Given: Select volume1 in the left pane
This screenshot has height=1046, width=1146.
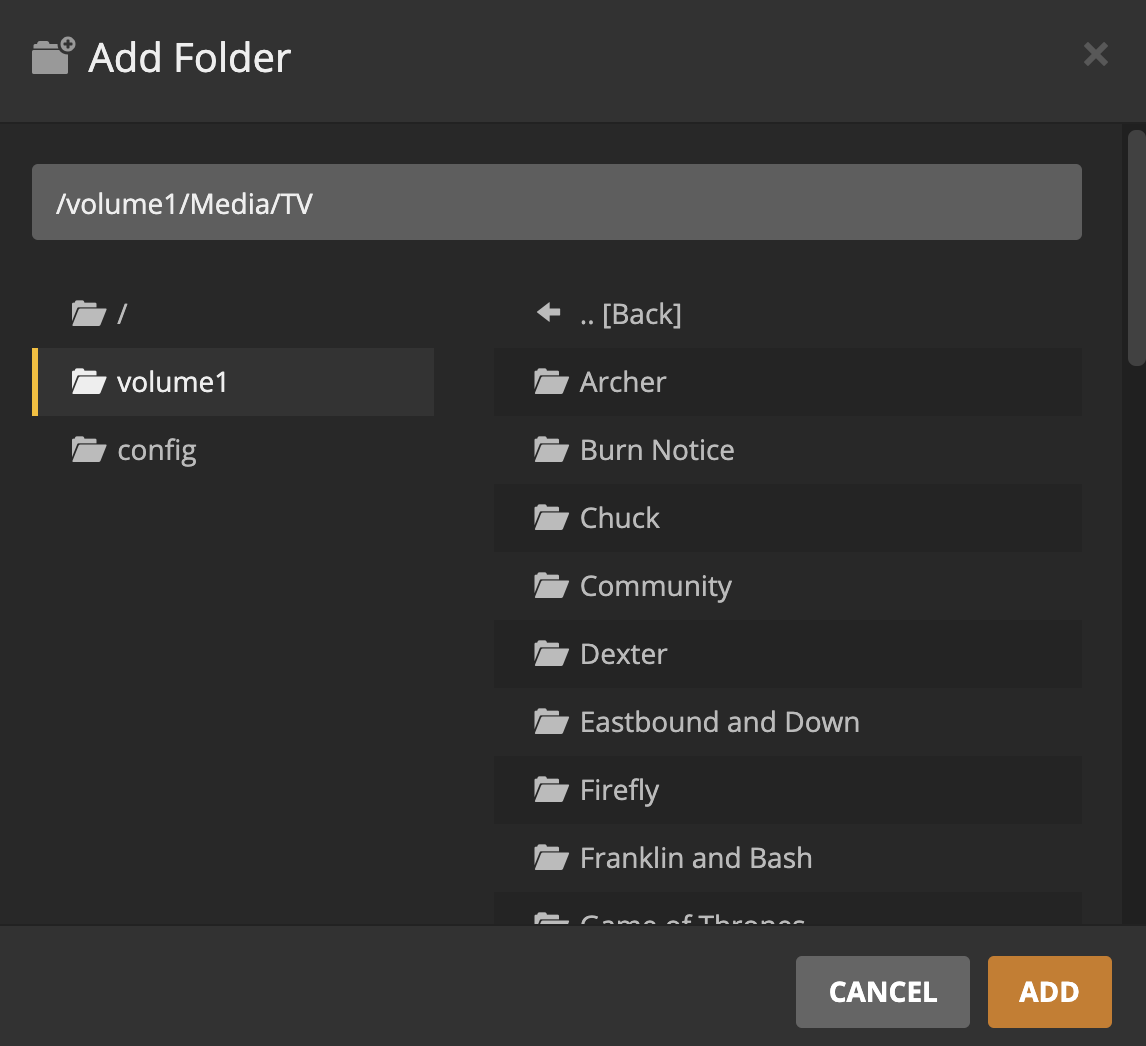Looking at the screenshot, I should [x=233, y=382].
